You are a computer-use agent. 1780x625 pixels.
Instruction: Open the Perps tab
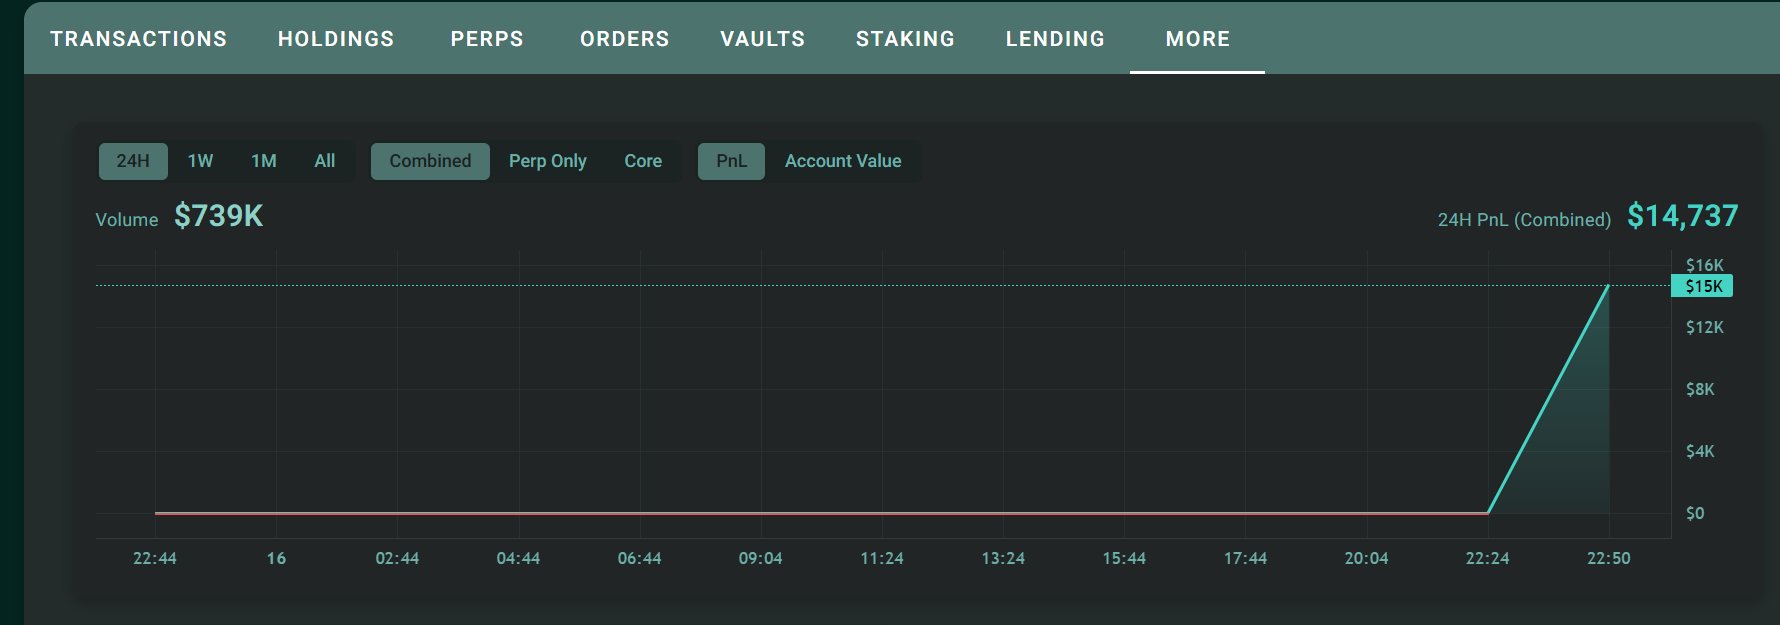(x=487, y=39)
